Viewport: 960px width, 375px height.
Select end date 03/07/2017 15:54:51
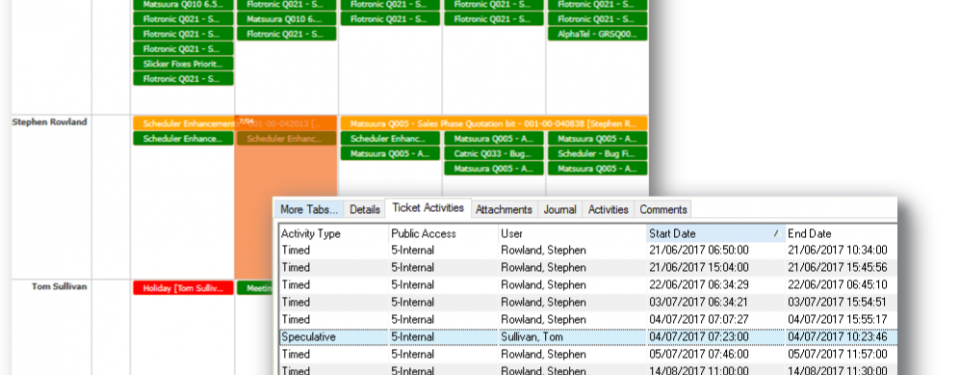837,302
